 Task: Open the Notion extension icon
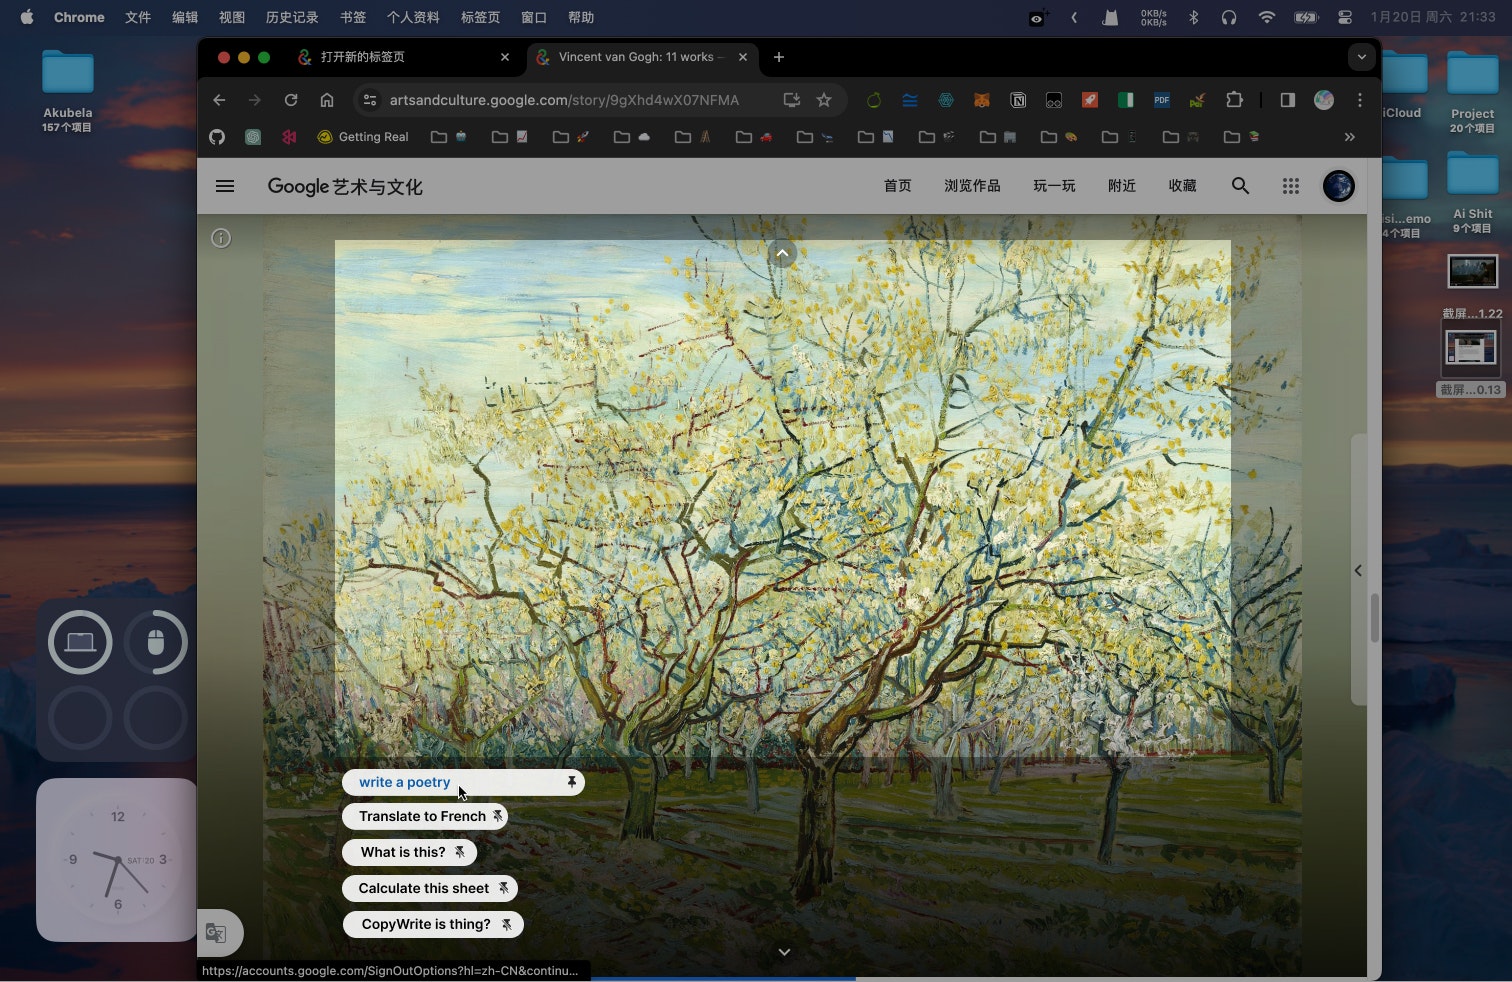click(1018, 100)
